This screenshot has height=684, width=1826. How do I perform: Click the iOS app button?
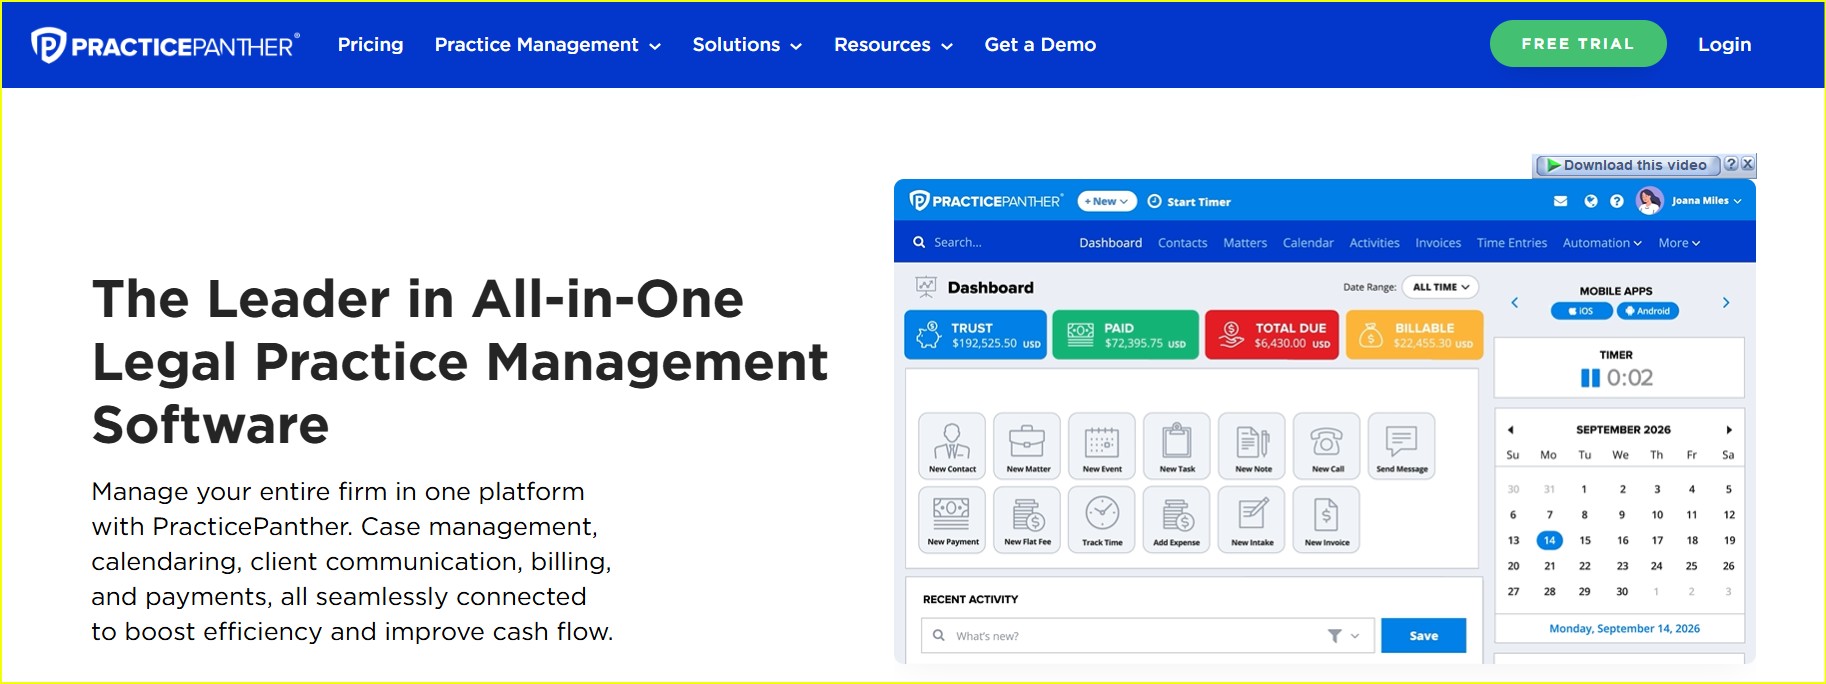[x=1581, y=311]
